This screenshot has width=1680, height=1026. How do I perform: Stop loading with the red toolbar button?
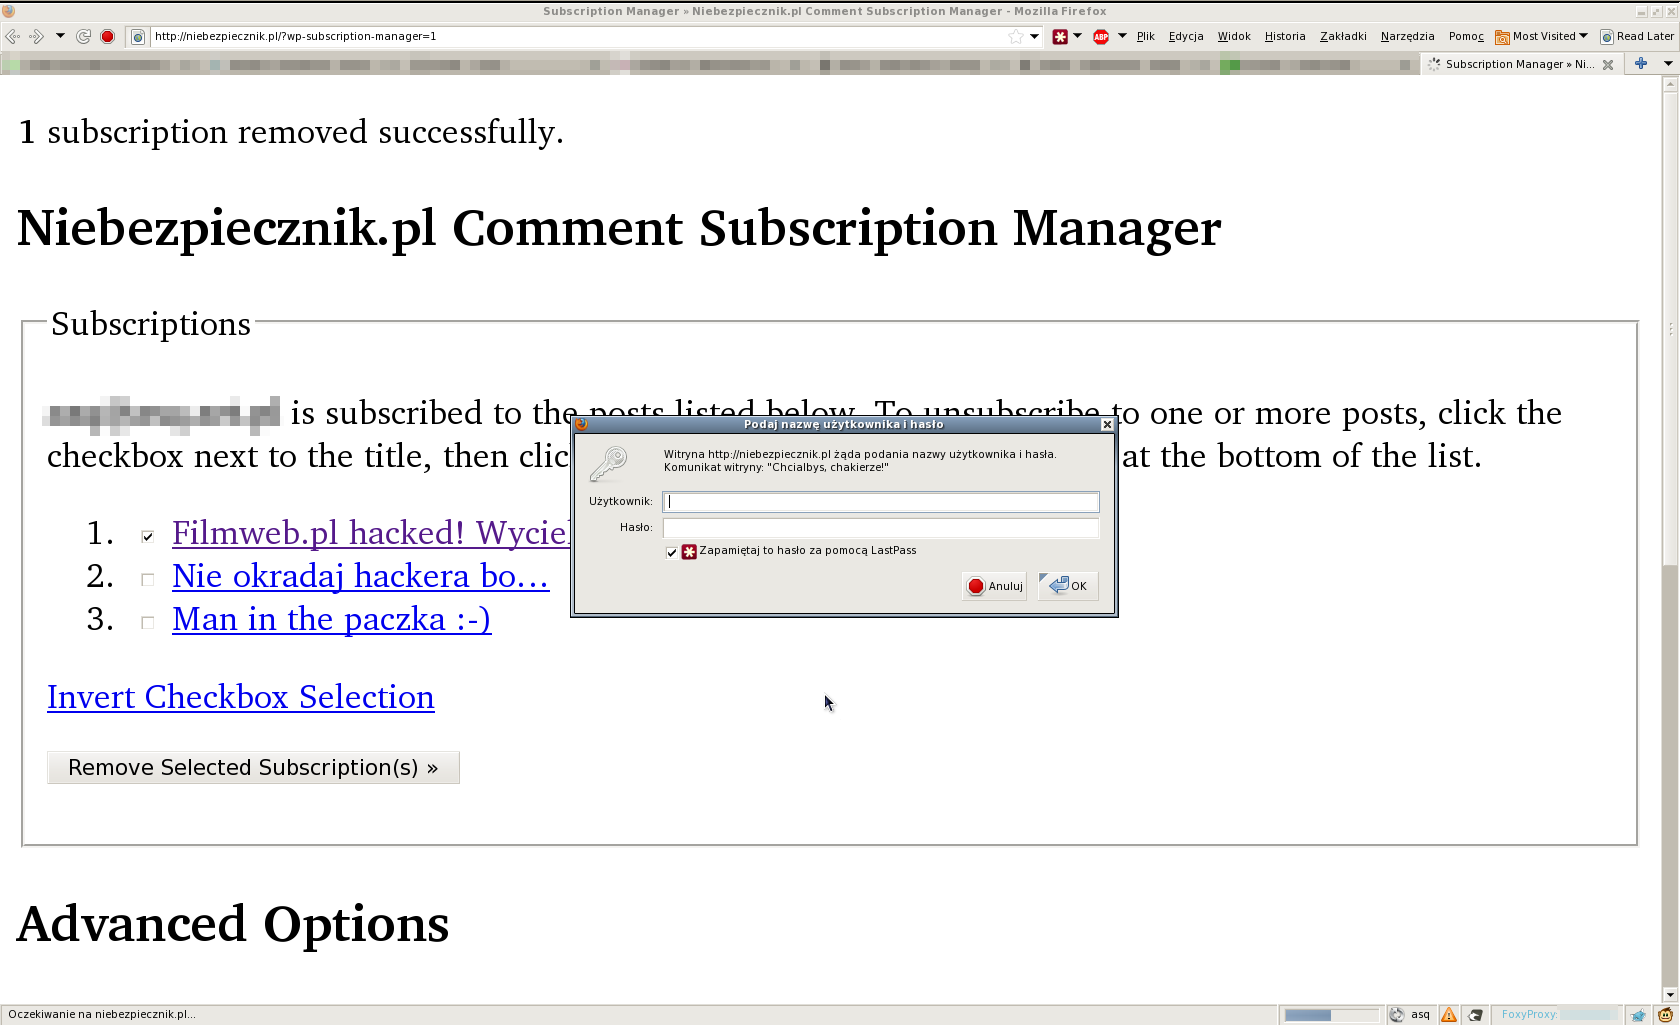click(108, 36)
